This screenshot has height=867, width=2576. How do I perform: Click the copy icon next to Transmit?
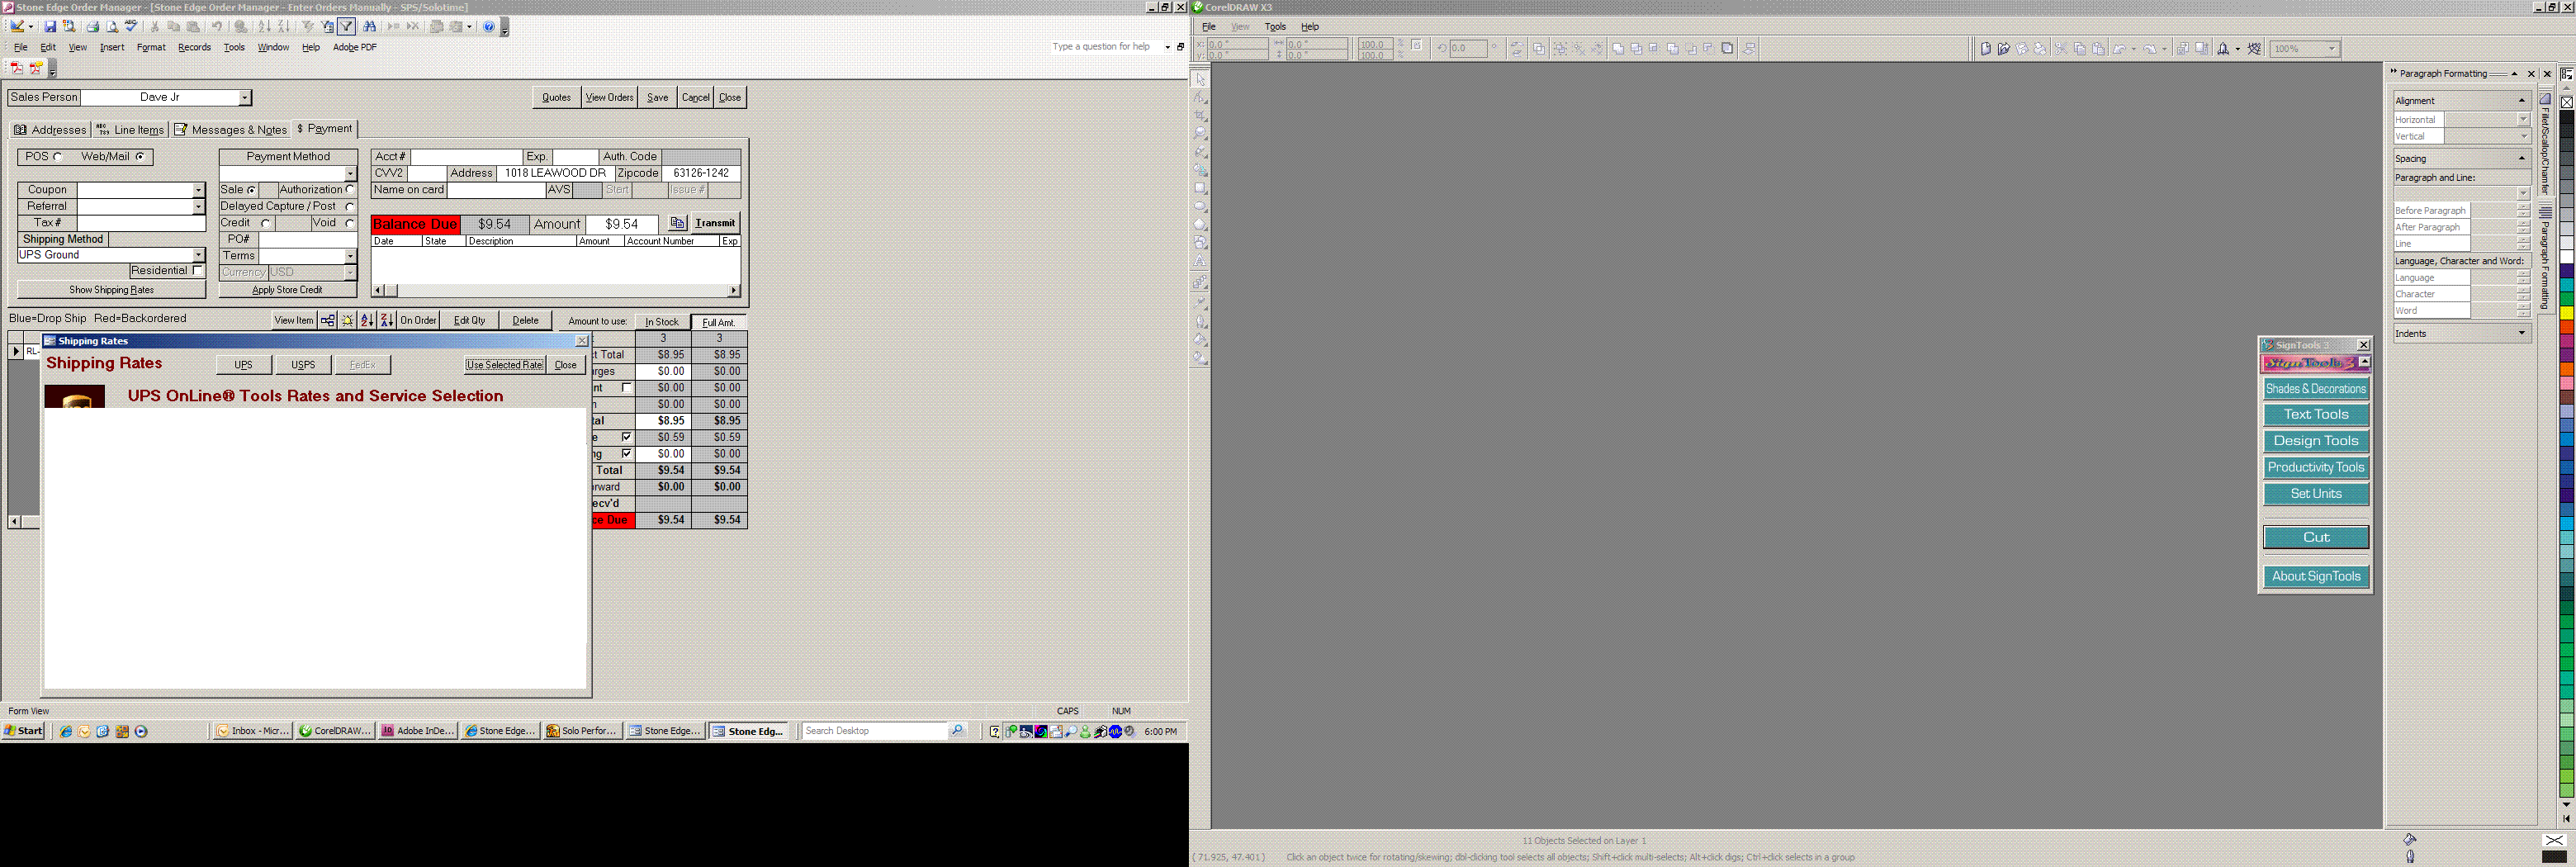[x=677, y=223]
